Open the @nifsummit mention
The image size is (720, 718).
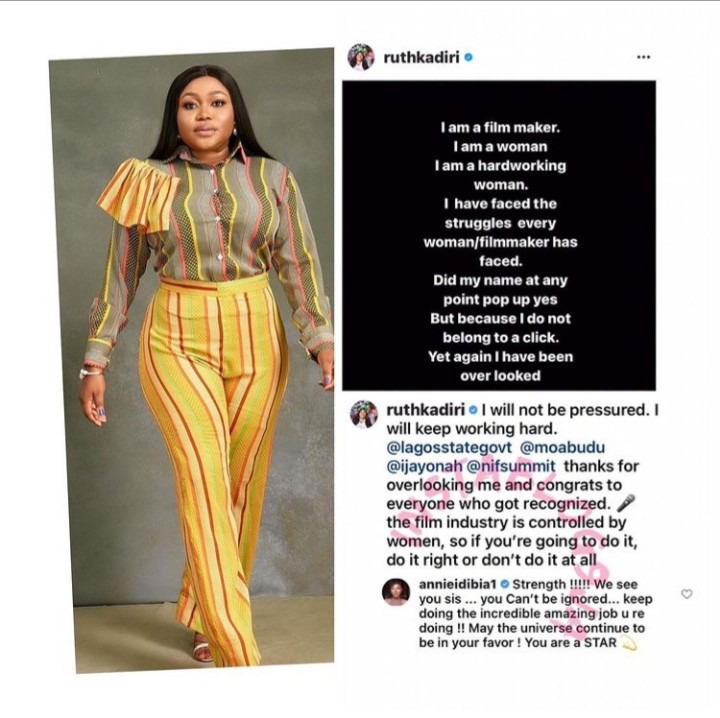click(x=511, y=466)
